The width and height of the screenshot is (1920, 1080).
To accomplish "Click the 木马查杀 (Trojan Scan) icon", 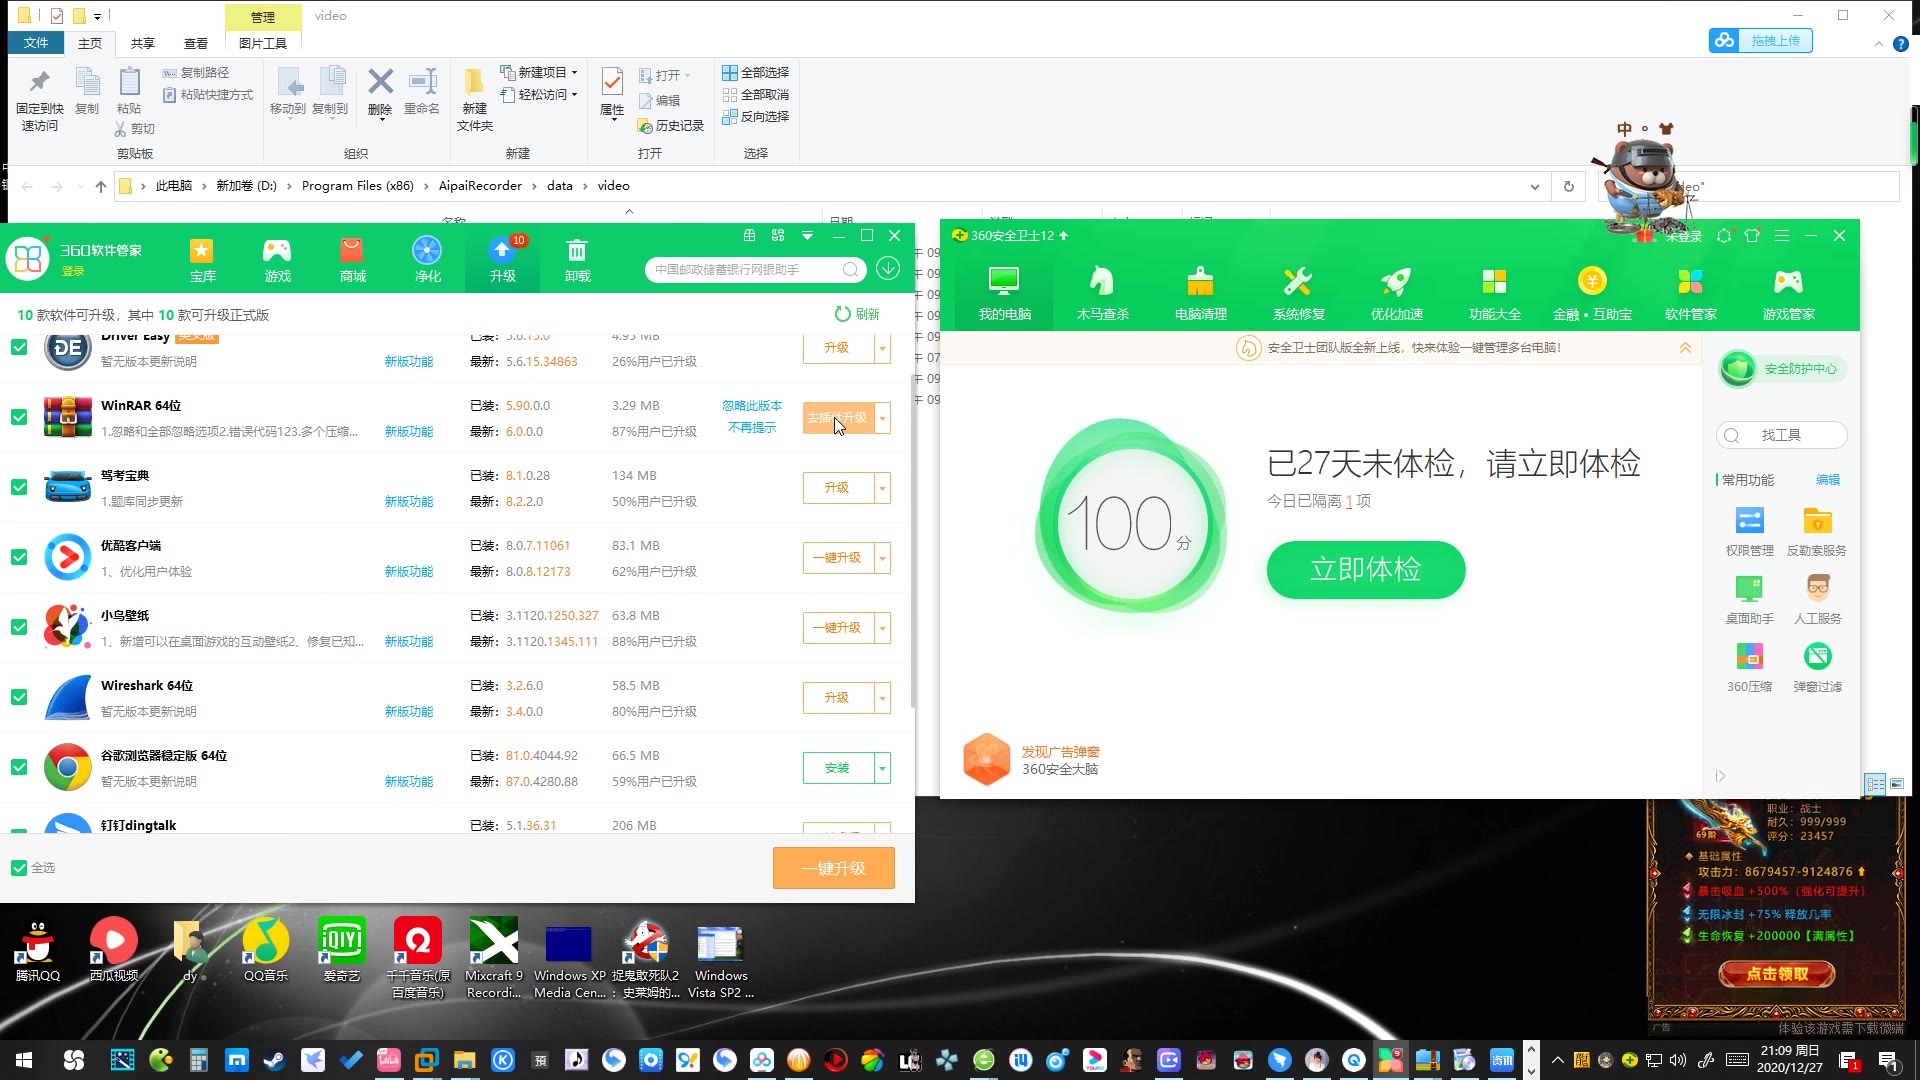I will (1102, 290).
